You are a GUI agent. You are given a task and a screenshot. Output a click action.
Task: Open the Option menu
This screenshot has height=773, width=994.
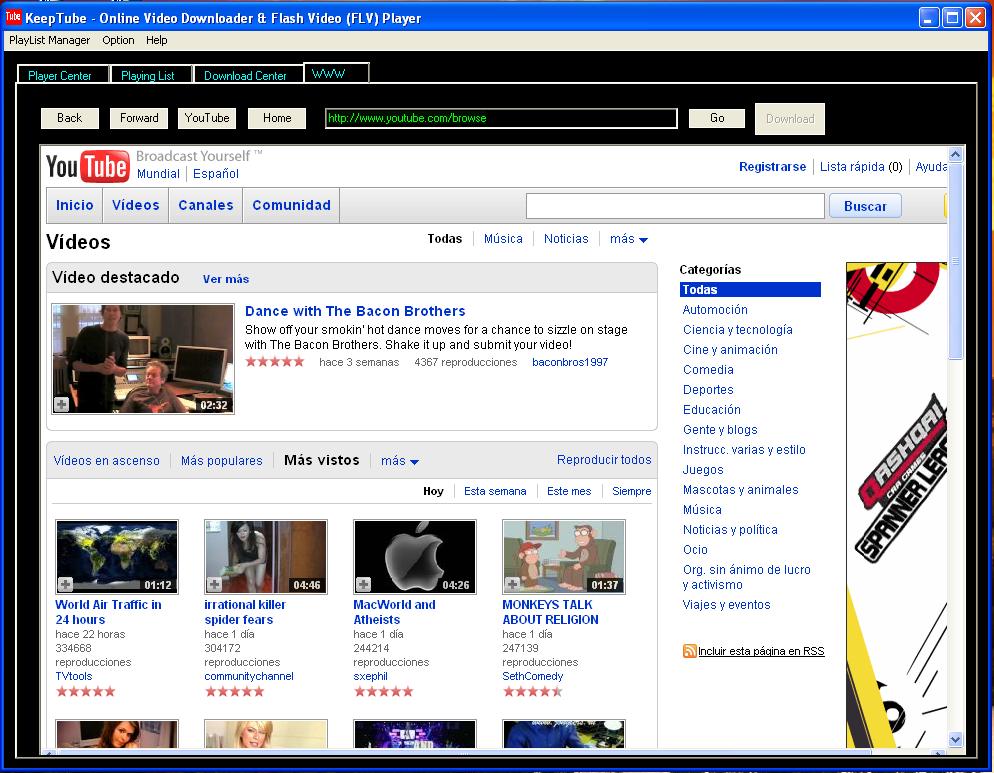click(118, 40)
